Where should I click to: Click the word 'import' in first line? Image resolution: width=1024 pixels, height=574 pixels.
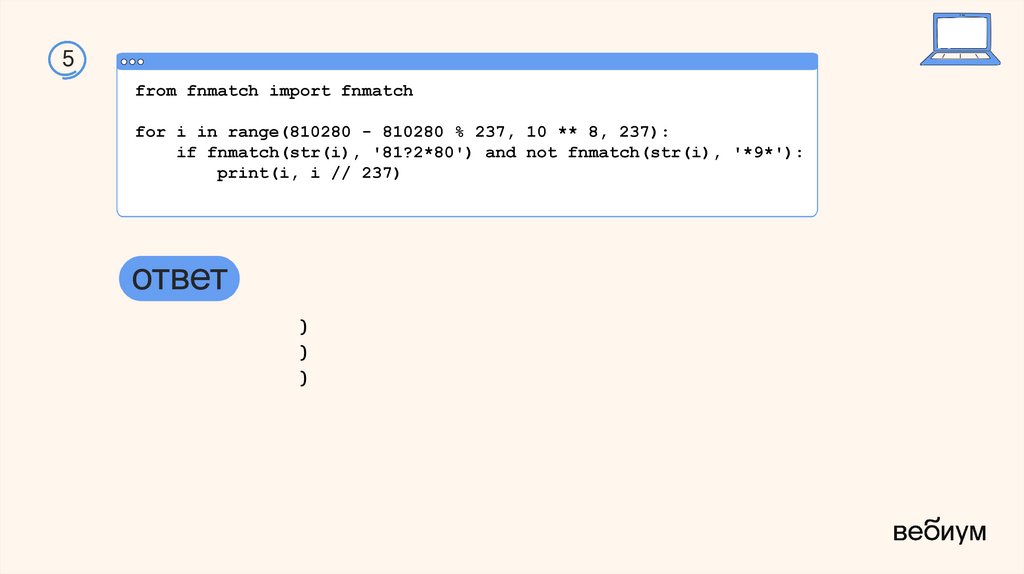click(300, 91)
